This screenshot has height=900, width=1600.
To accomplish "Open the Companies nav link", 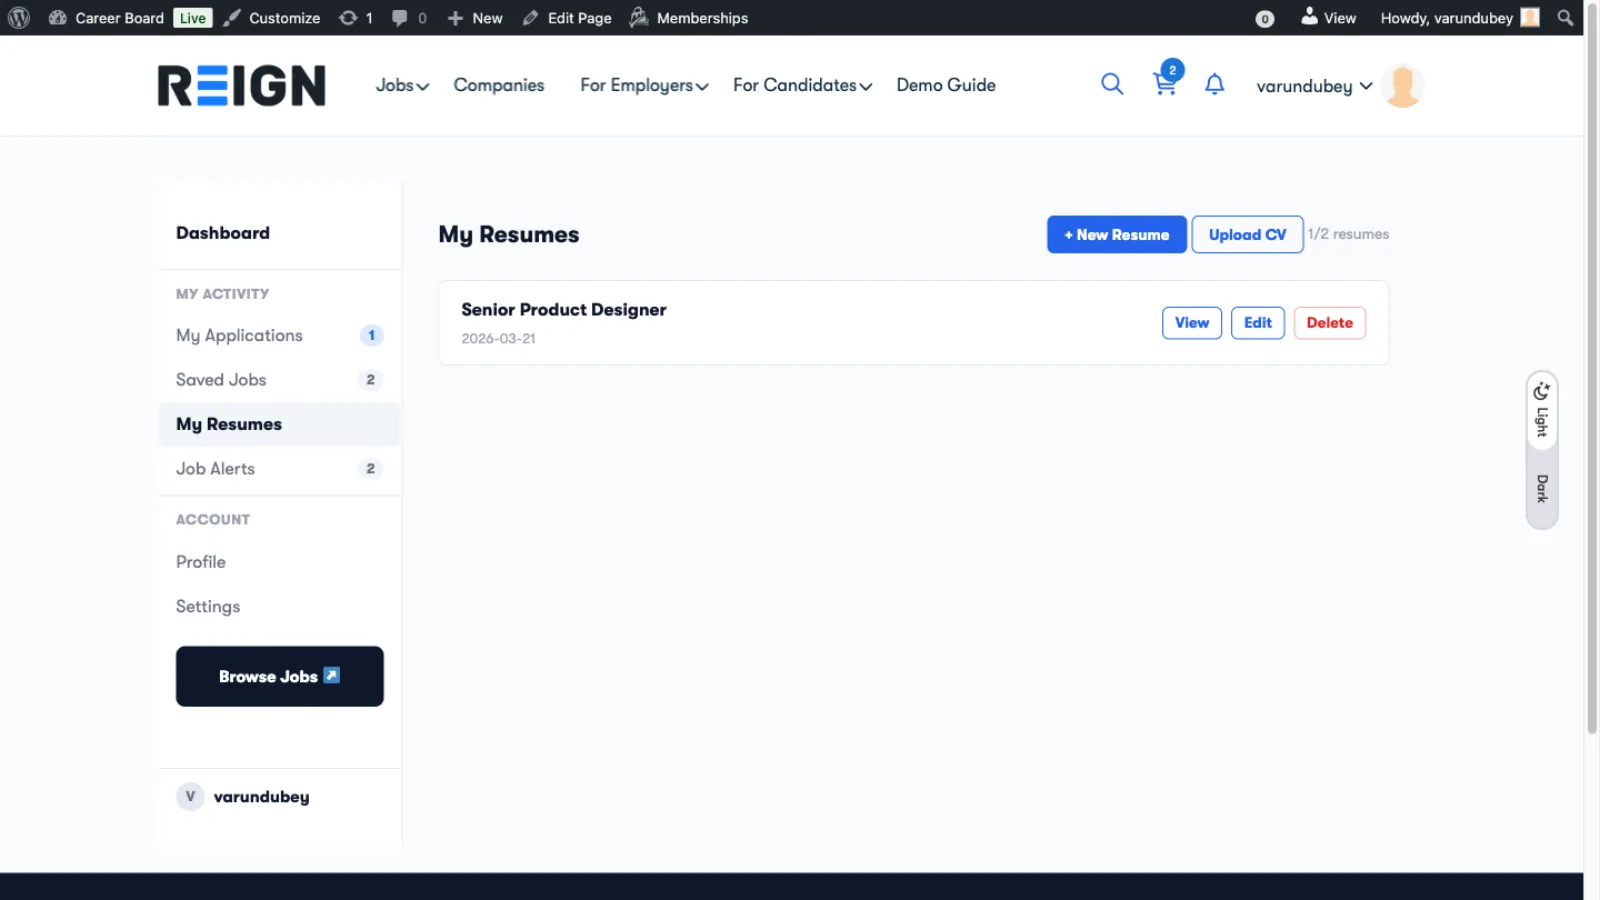I will click(499, 85).
